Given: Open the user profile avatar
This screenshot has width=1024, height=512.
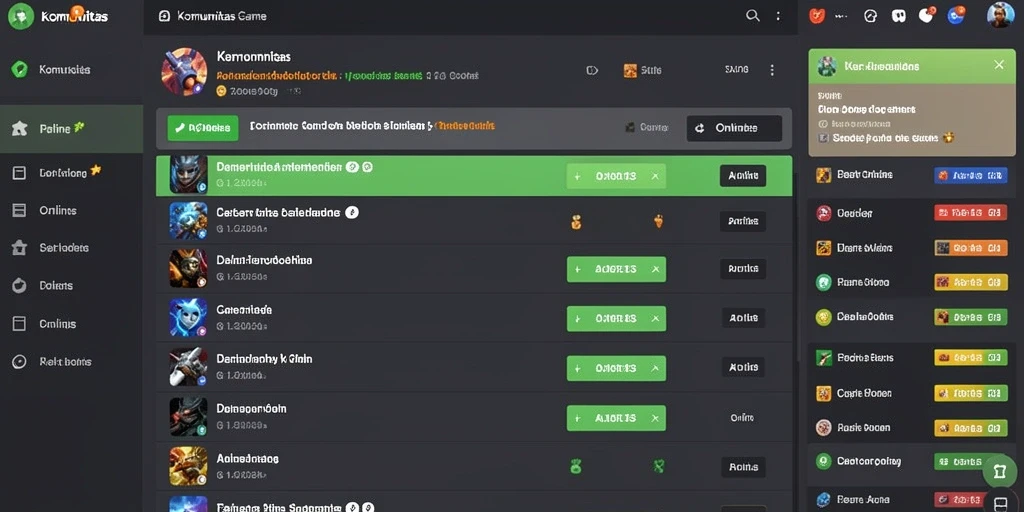Looking at the screenshot, I should pyautogui.click(x=1000, y=15).
